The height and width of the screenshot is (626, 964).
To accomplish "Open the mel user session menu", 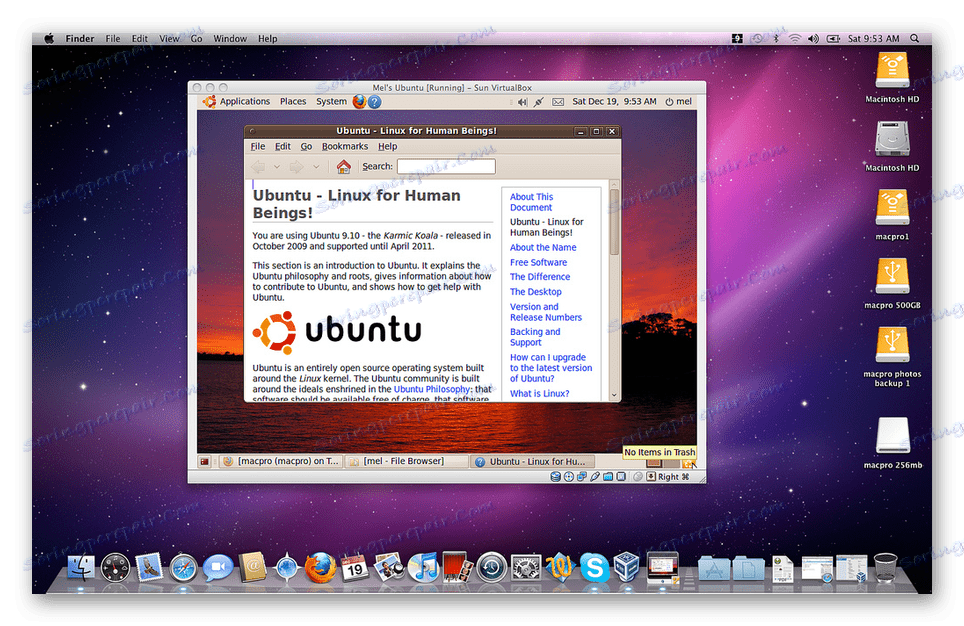I will [x=679, y=101].
